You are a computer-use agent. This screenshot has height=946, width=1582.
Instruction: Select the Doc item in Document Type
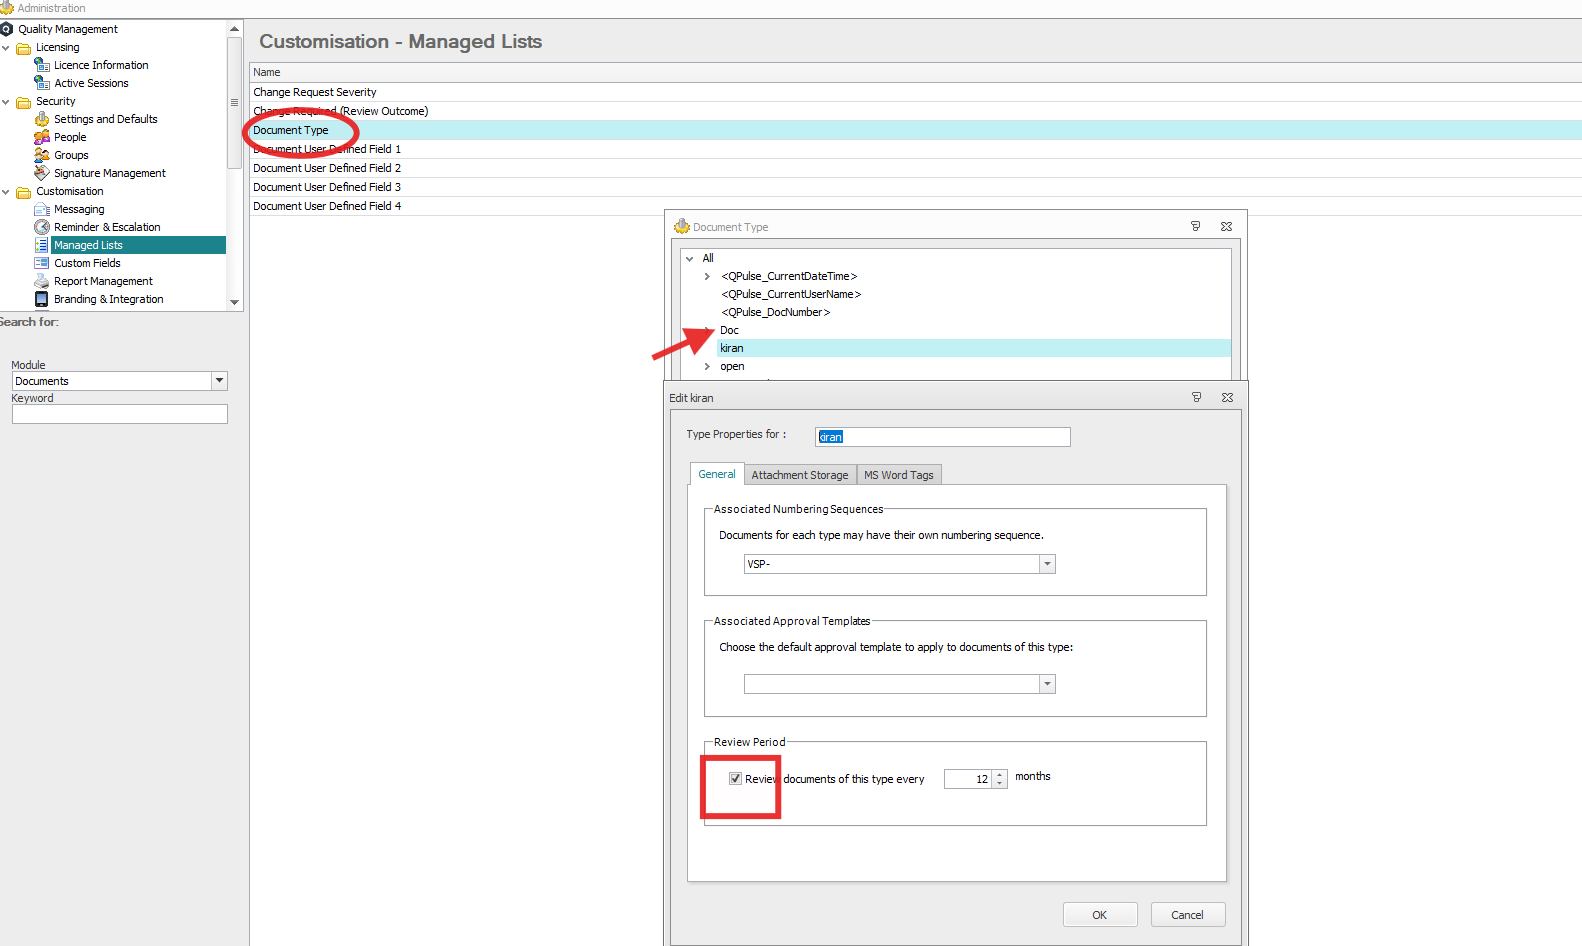[x=729, y=330]
